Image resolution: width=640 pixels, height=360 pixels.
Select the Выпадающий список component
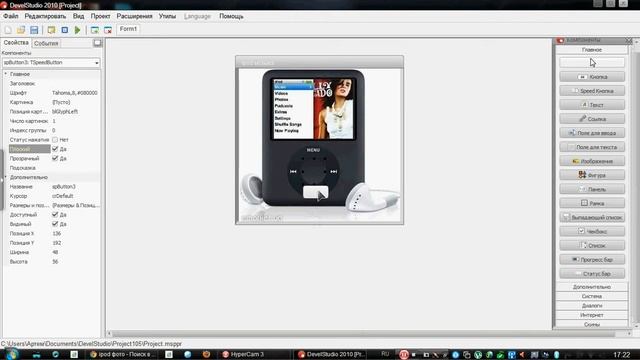tap(592, 217)
